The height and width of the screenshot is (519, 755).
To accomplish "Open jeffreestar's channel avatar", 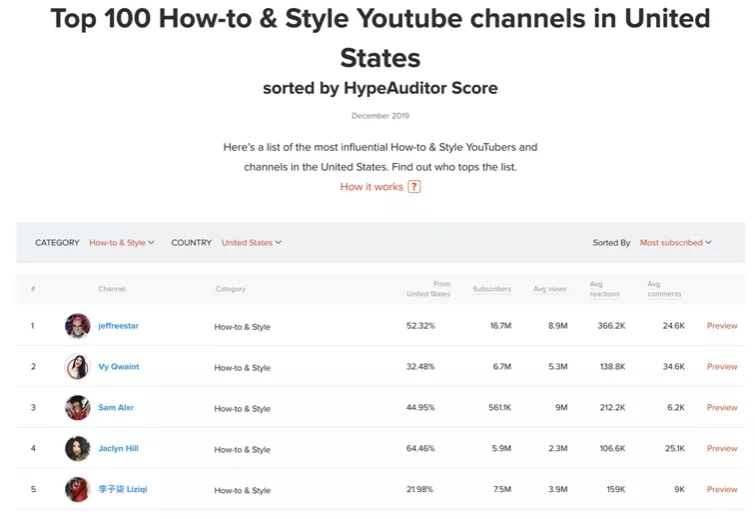I will pos(78,326).
